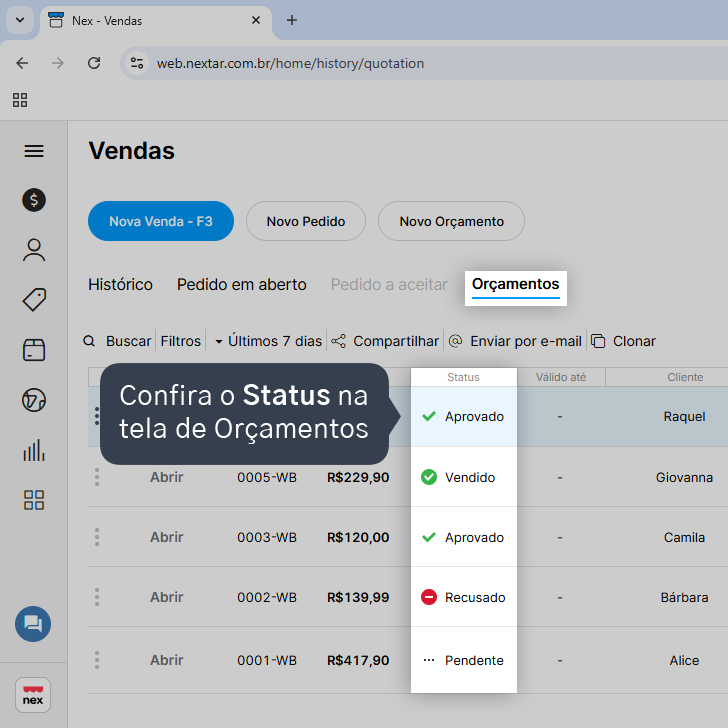Close the Nex - Vendas tab
728x728 pixels.
pyautogui.click(x=256, y=20)
